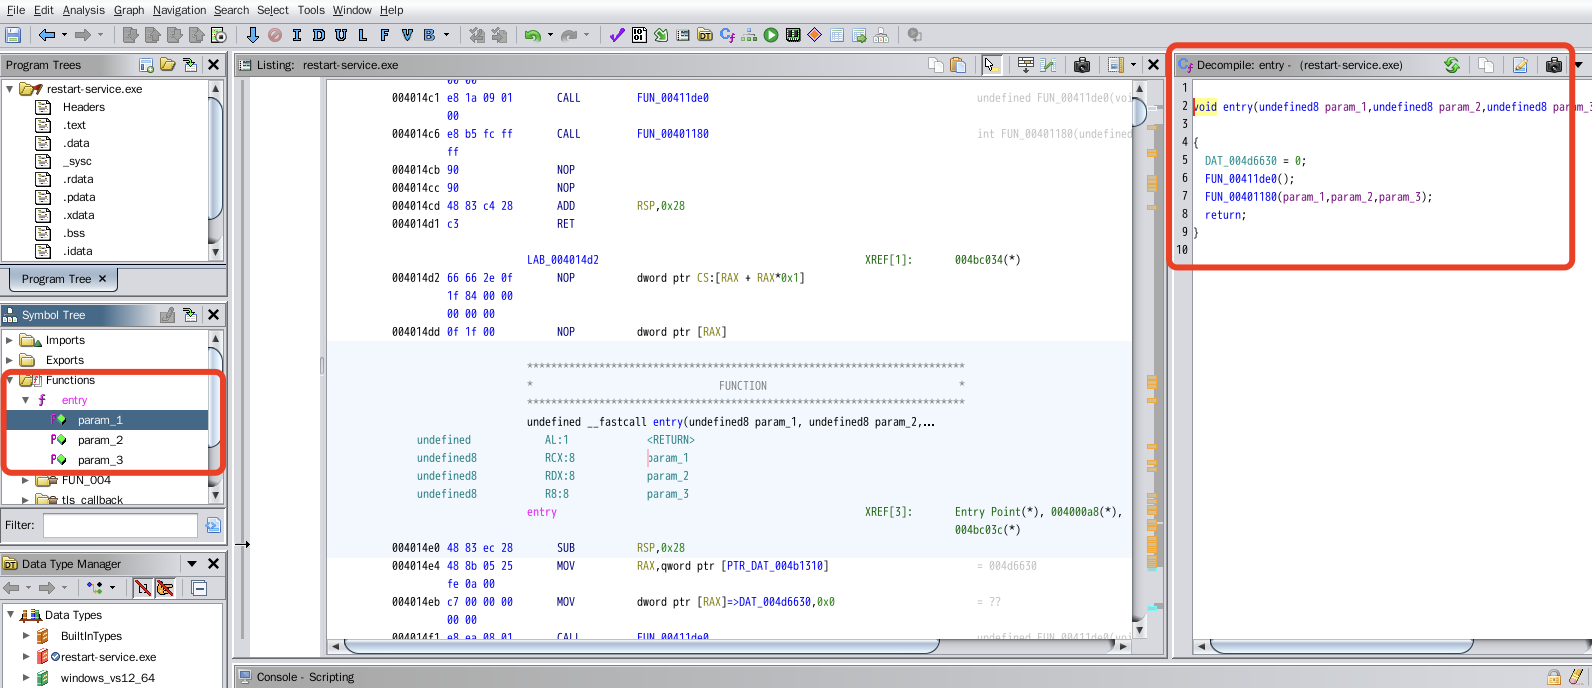Viewport: 1592px width, 688px height.
Task: Click the Listing snapshot camera icon
Action: click(x=1082, y=65)
